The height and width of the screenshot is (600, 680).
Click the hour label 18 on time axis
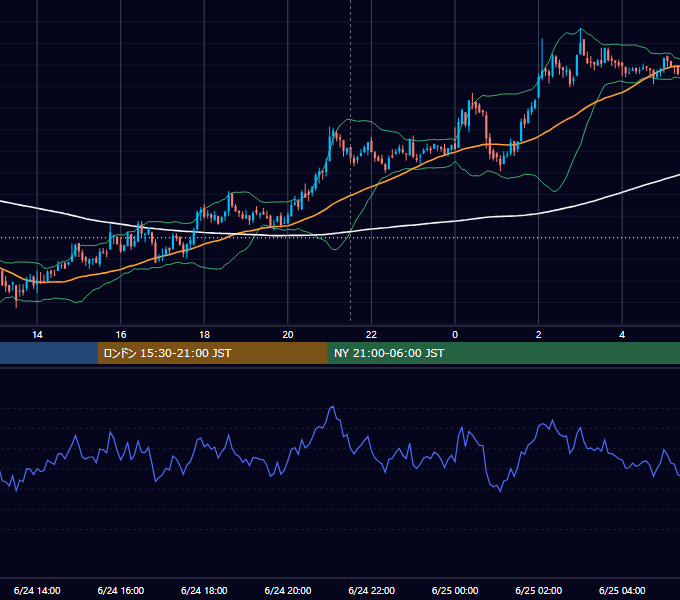pyautogui.click(x=204, y=334)
